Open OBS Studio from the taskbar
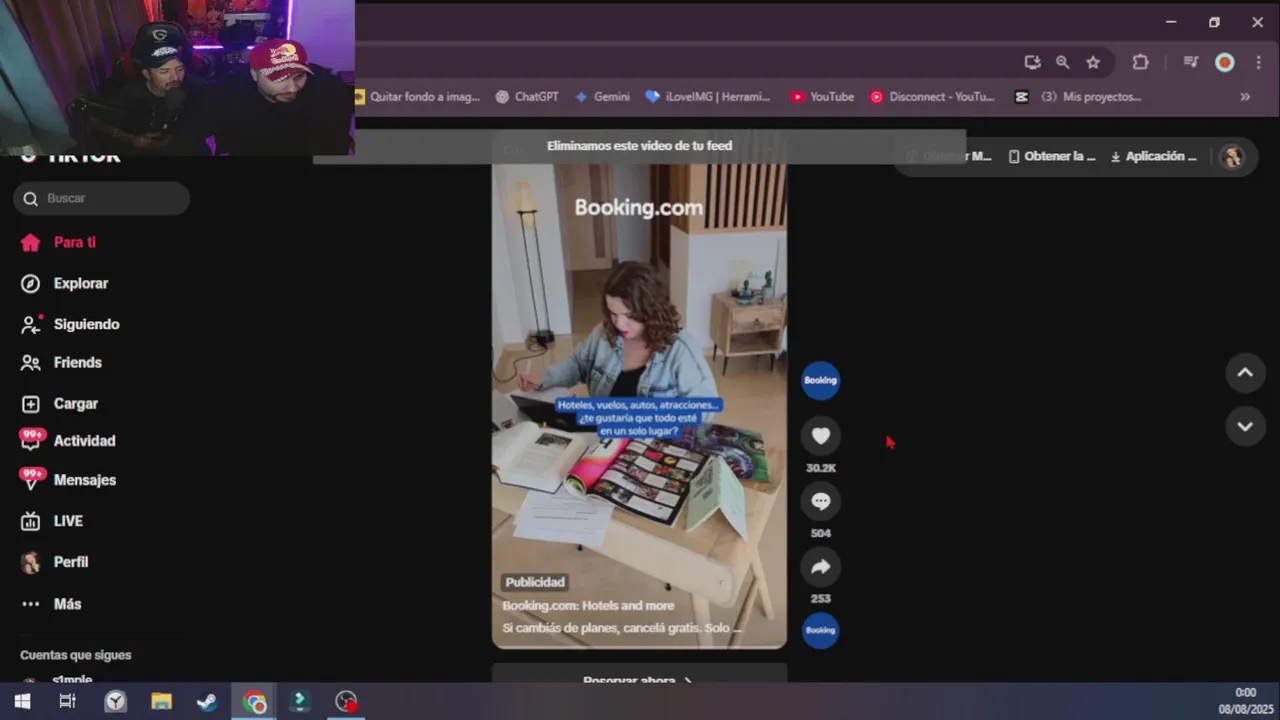Screen dimensions: 1280x720 pos(346,701)
